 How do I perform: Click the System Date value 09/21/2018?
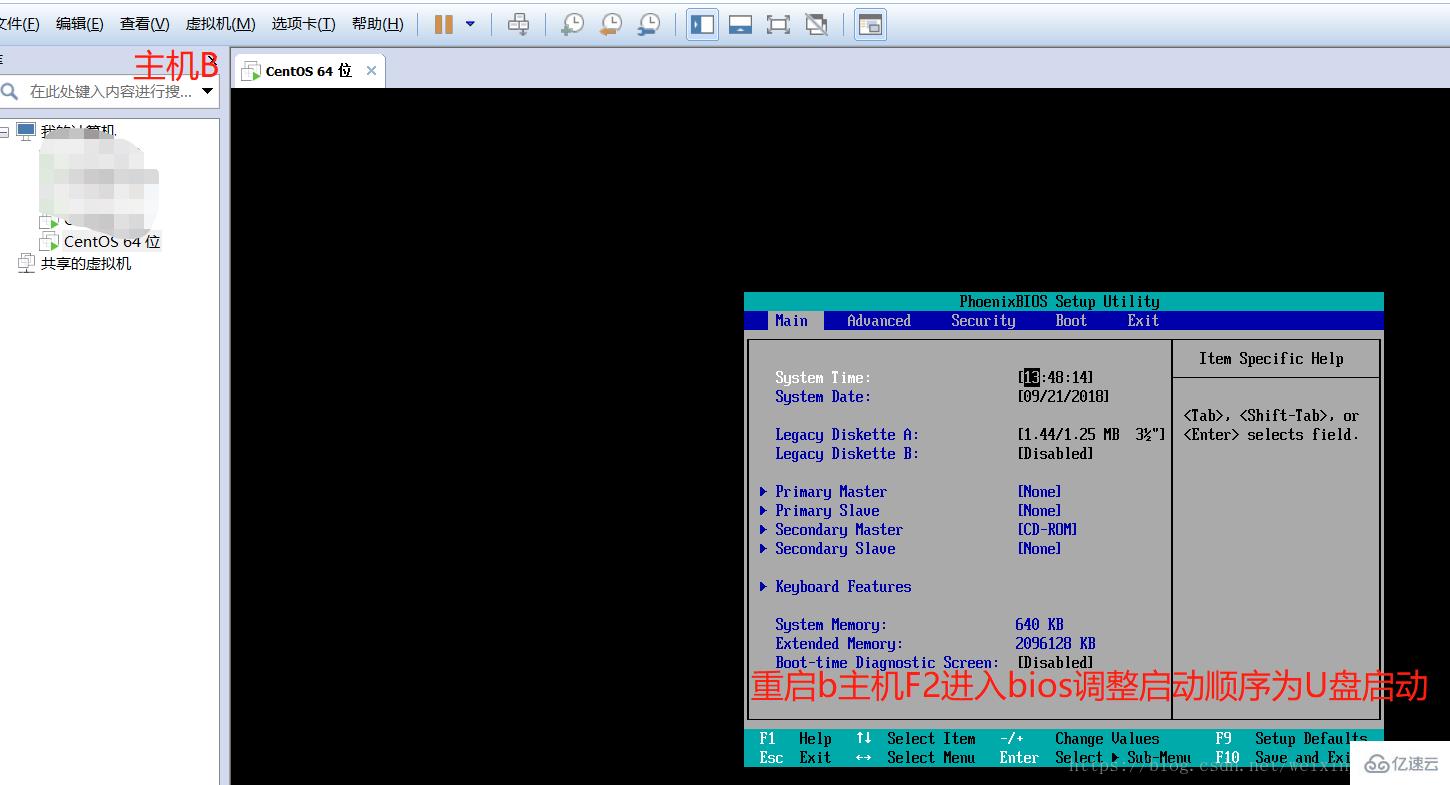point(1064,397)
